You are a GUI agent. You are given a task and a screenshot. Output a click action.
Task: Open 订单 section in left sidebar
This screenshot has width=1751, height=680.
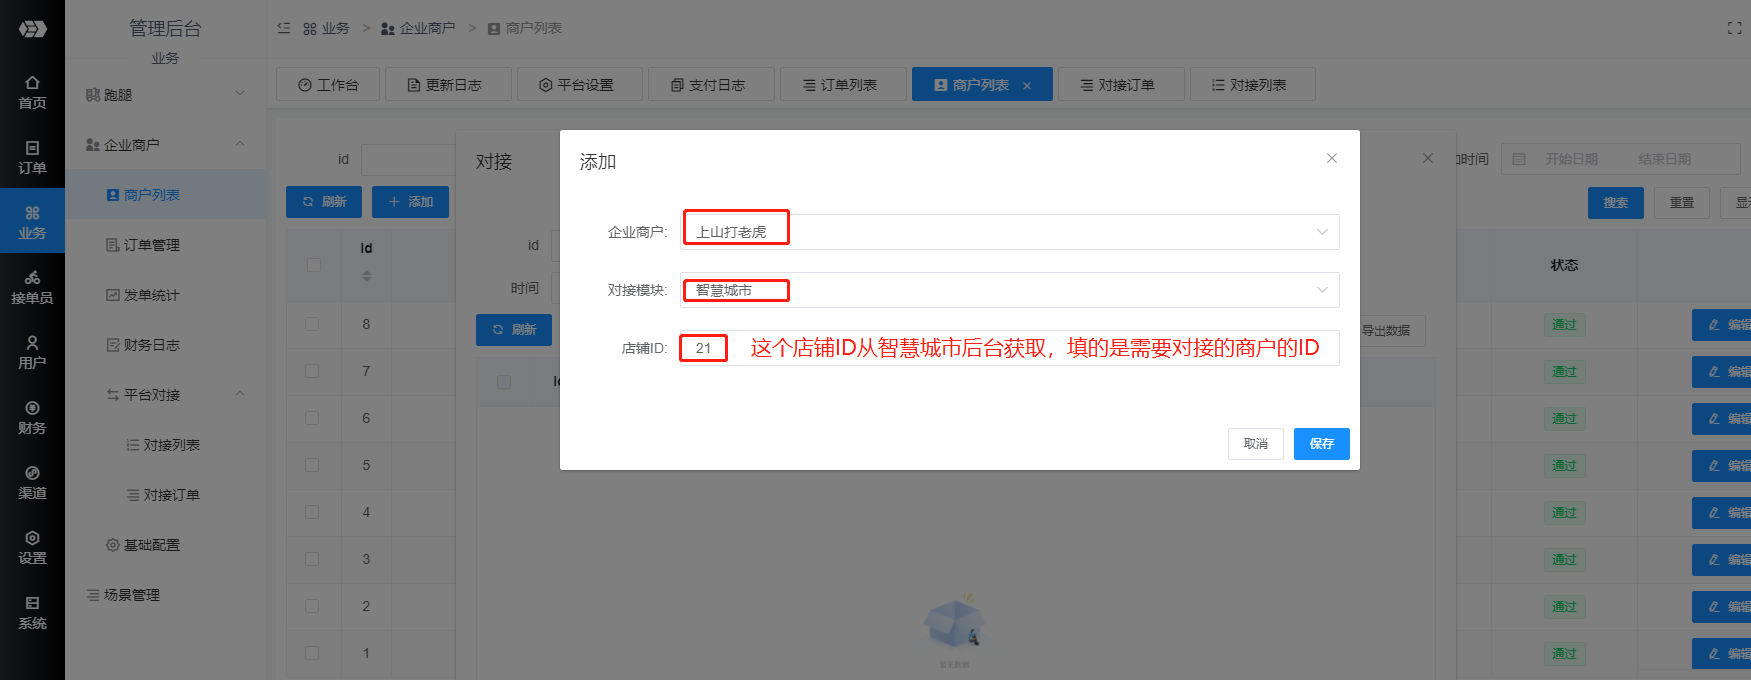(32, 157)
